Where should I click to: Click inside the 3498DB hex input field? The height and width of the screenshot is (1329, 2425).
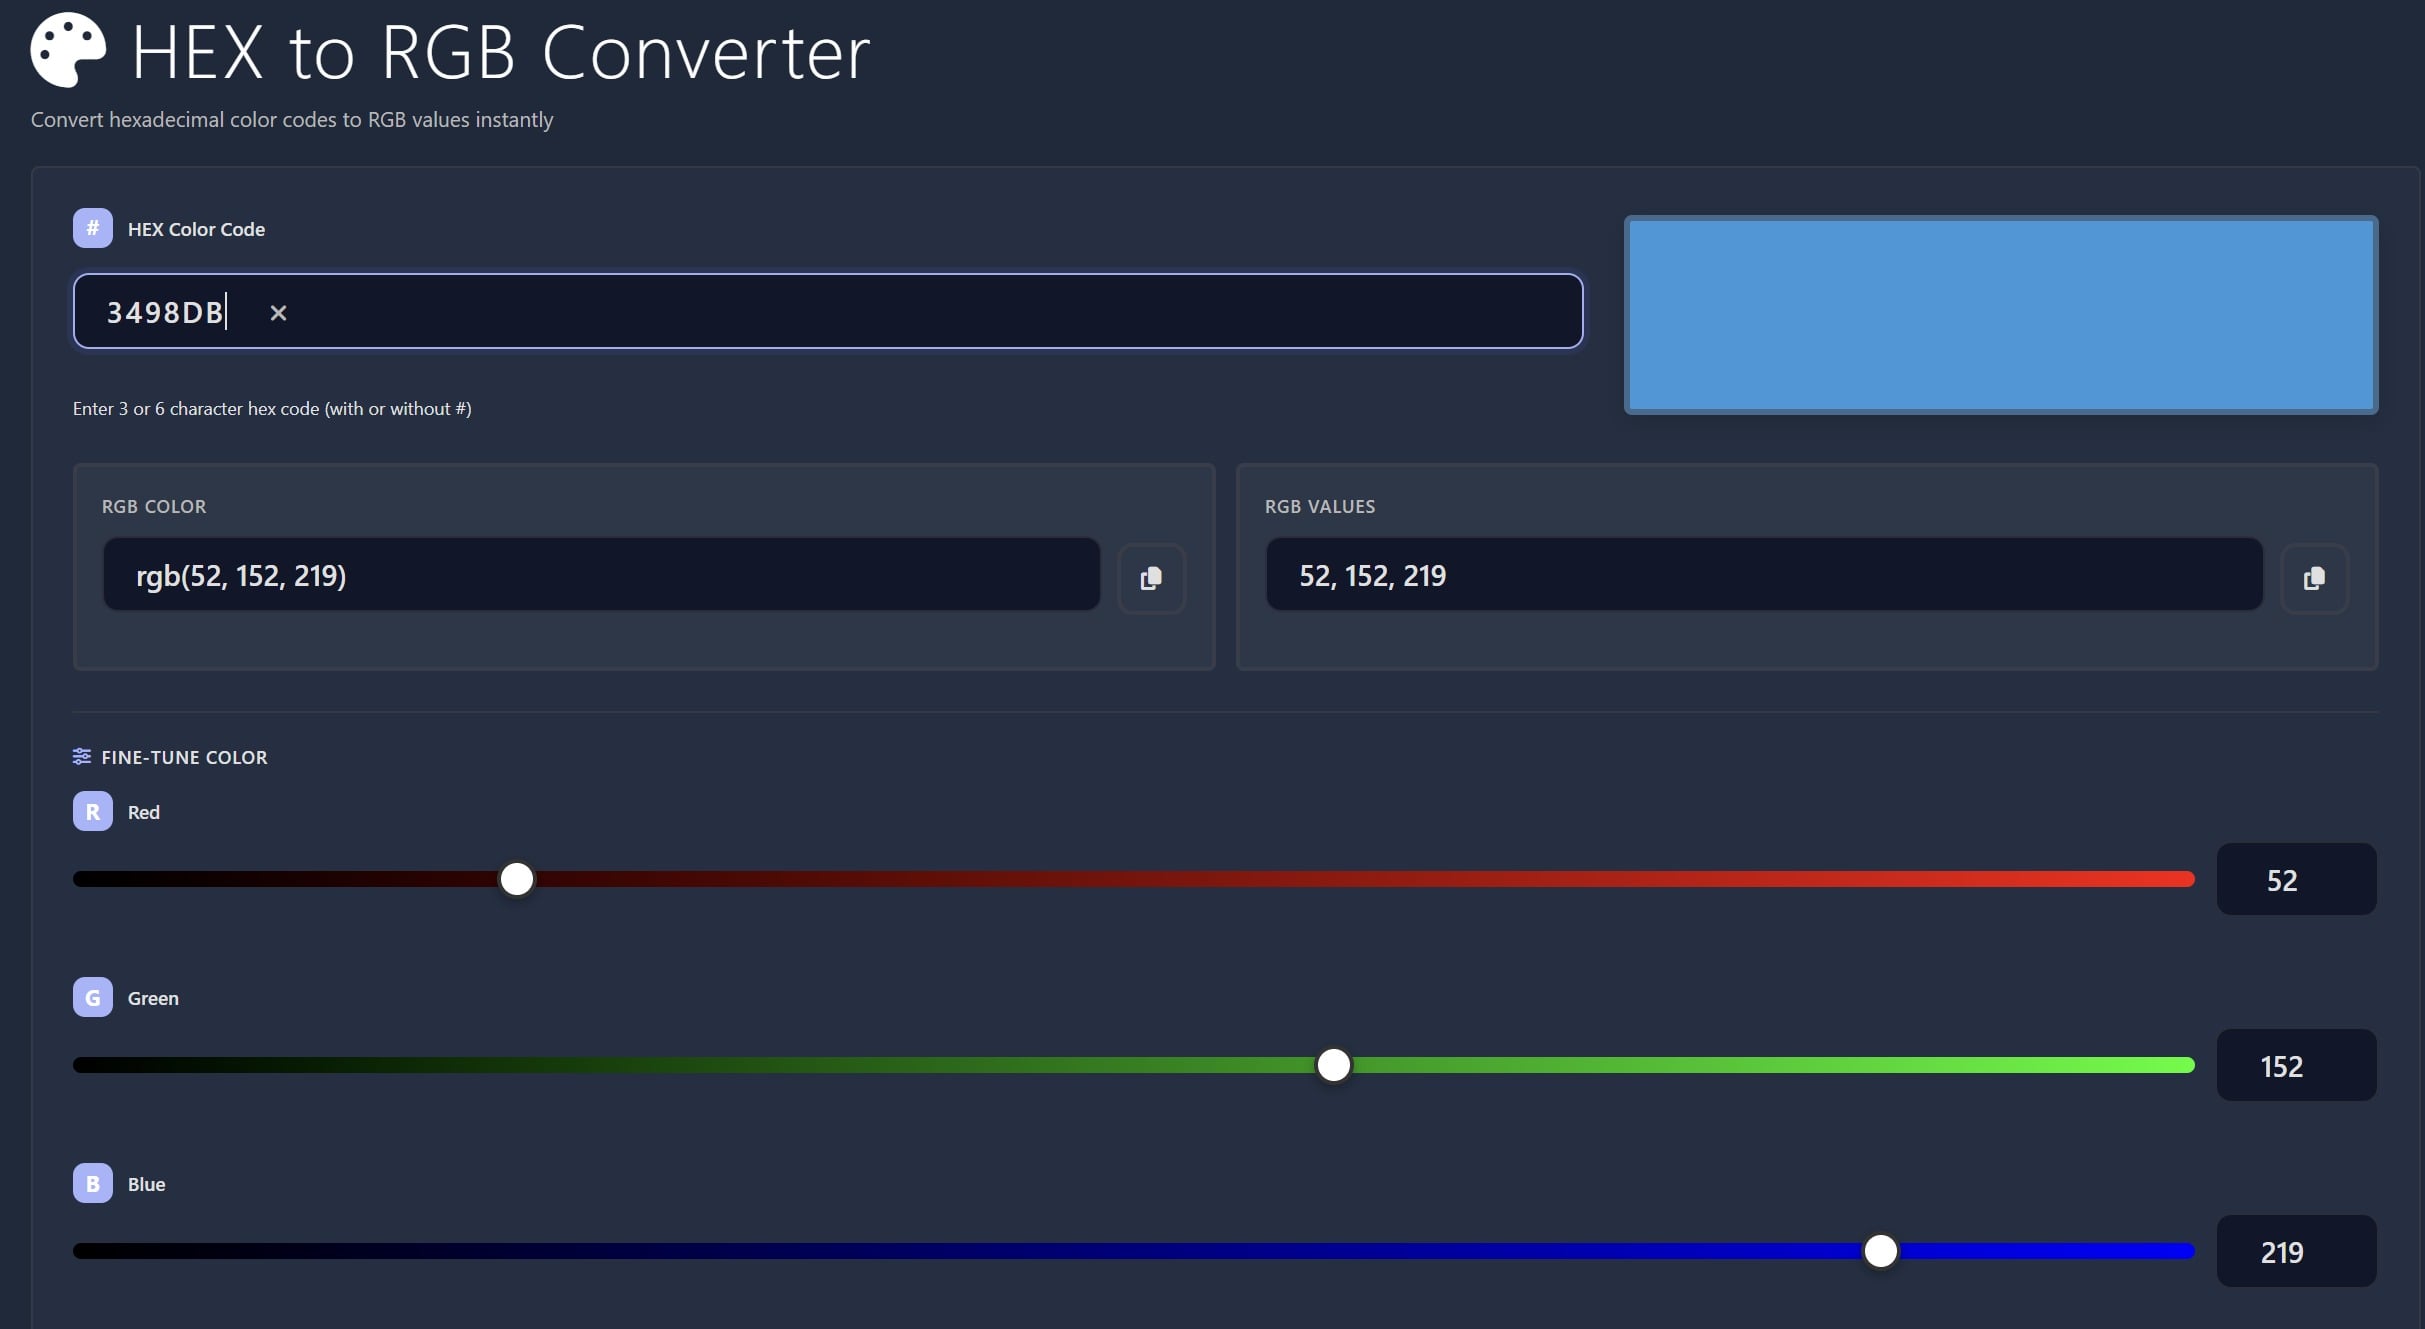[x=700, y=311]
